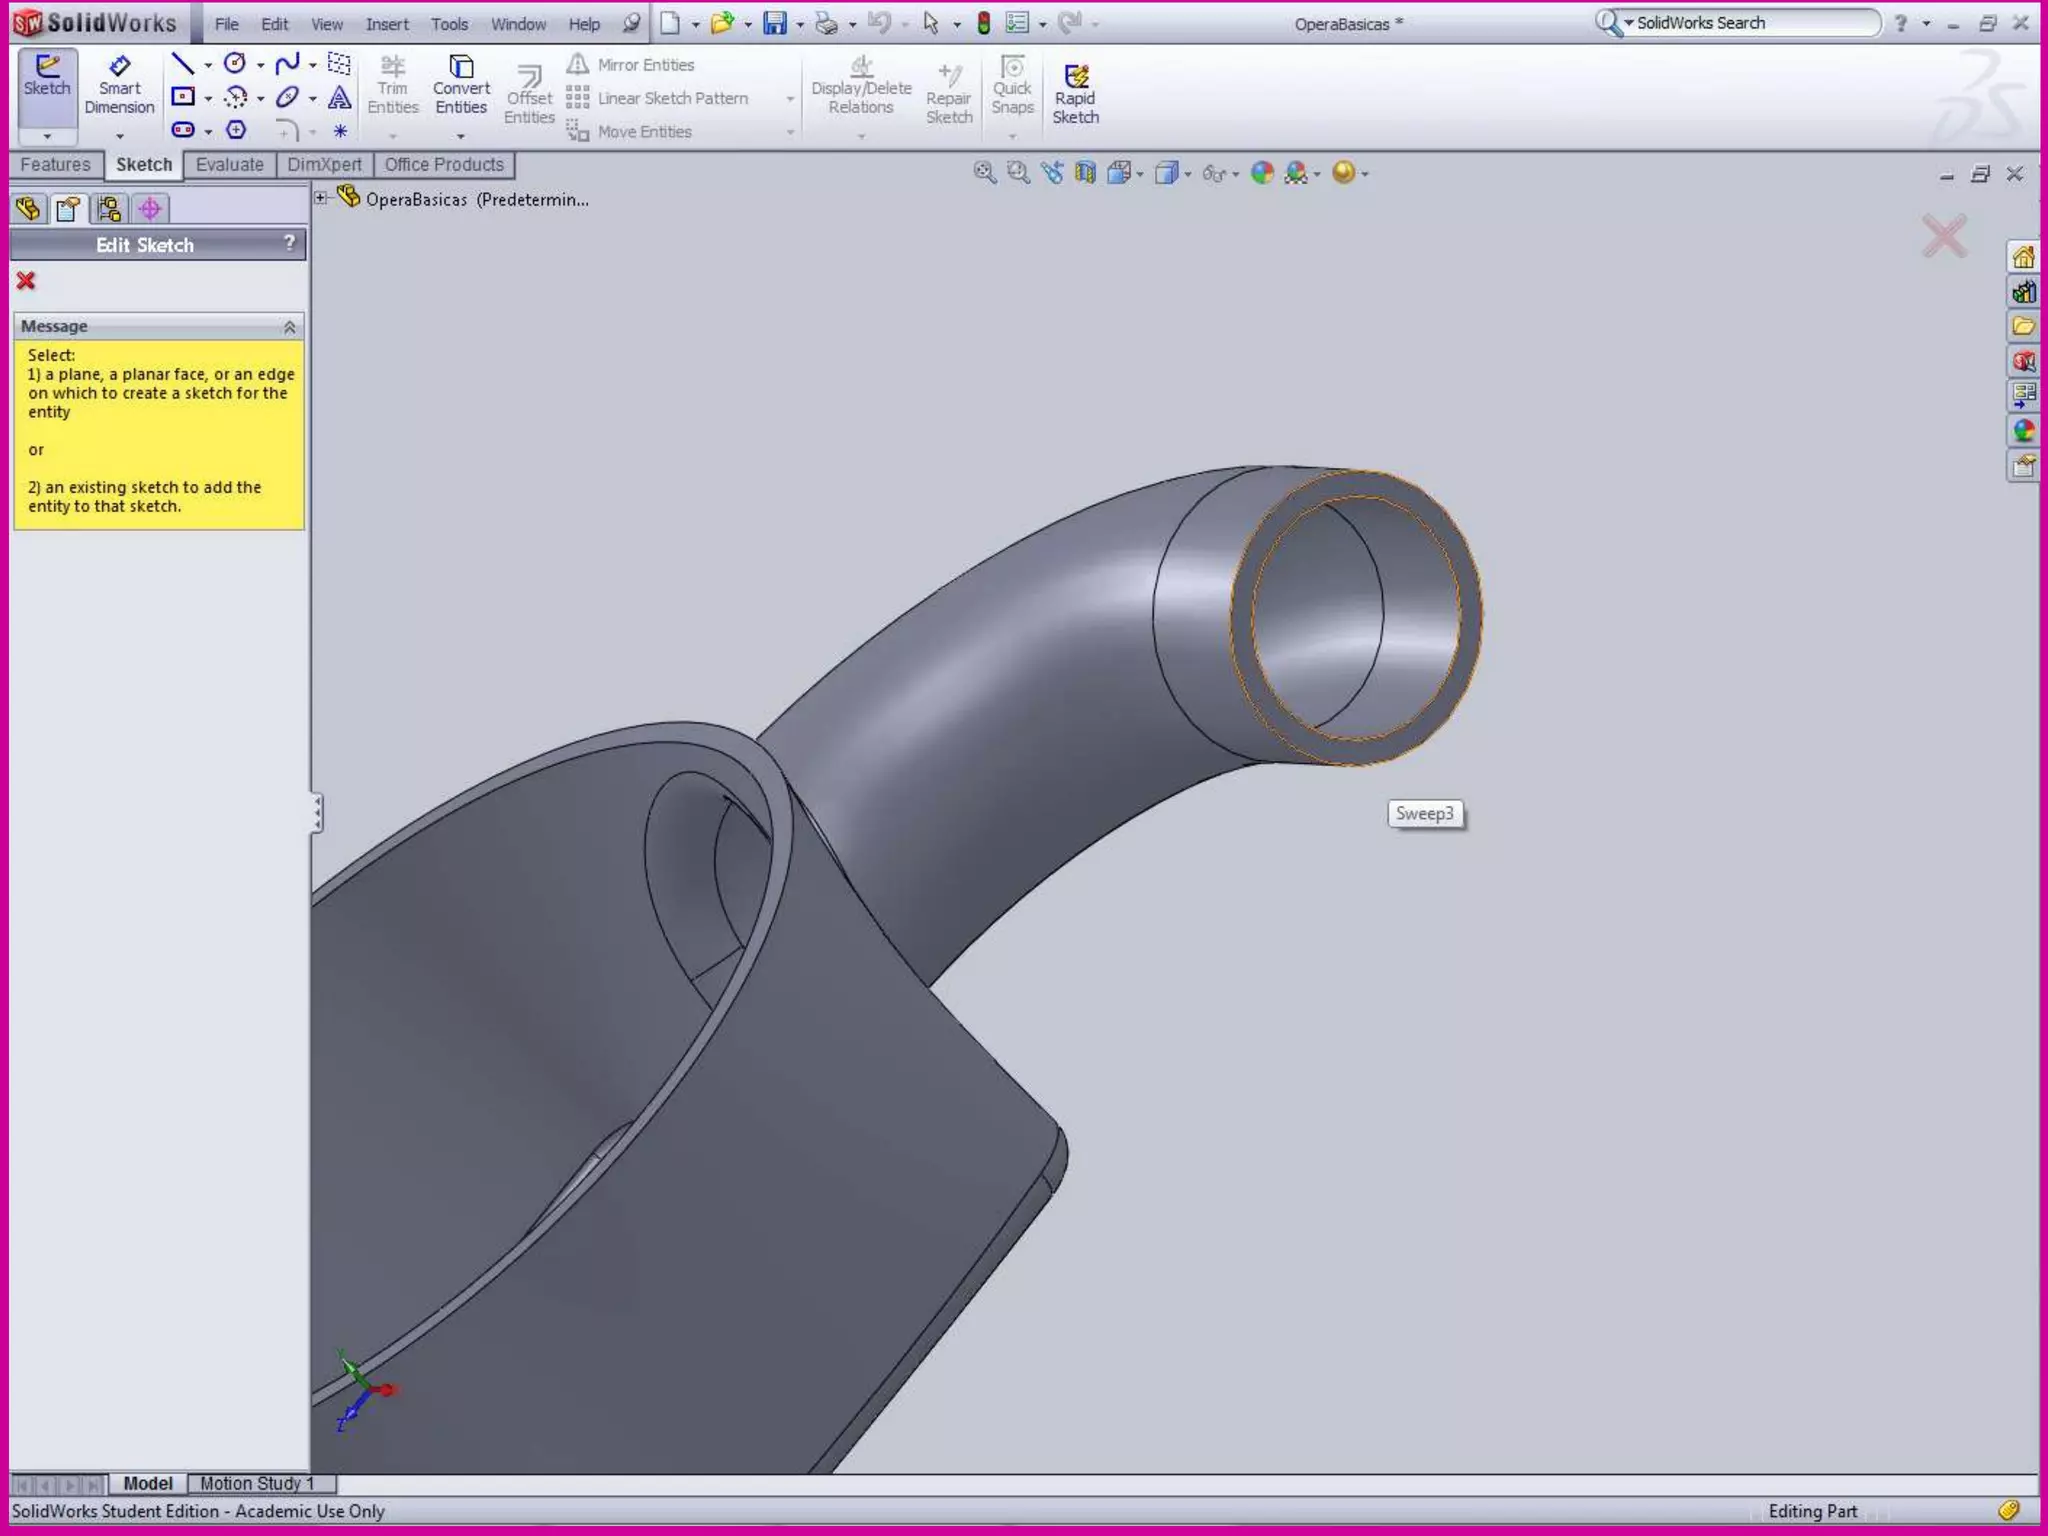Collapse the Message panel section
This screenshot has height=1536, width=2048.
pyautogui.click(x=289, y=327)
